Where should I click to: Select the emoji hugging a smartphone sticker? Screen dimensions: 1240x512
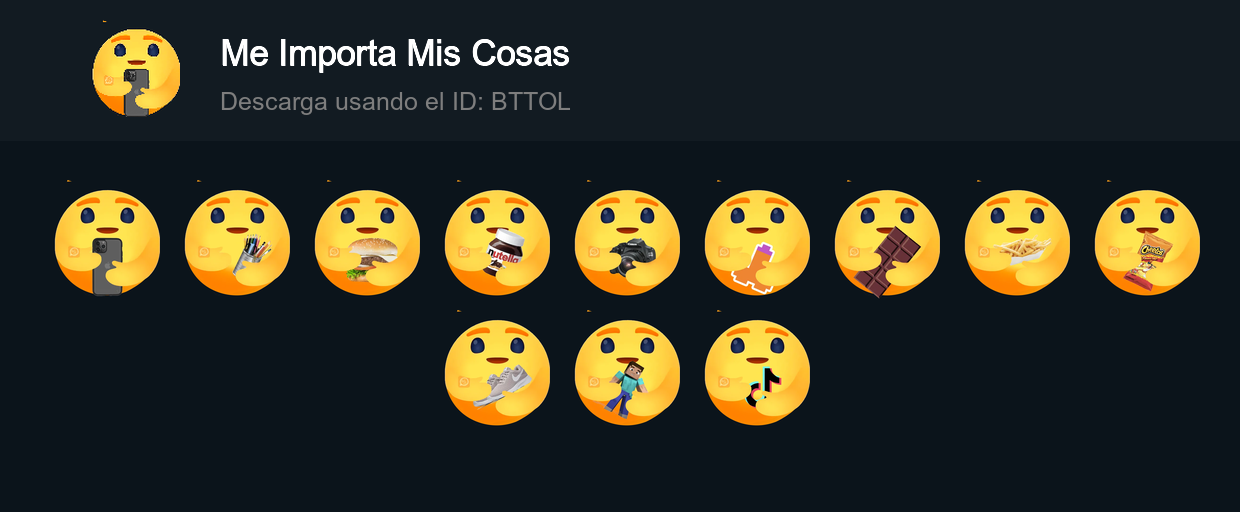pyautogui.click(x=107, y=243)
